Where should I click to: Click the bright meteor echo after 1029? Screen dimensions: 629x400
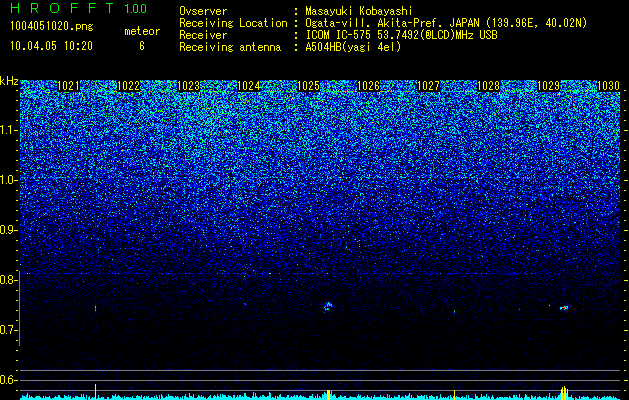(564, 308)
